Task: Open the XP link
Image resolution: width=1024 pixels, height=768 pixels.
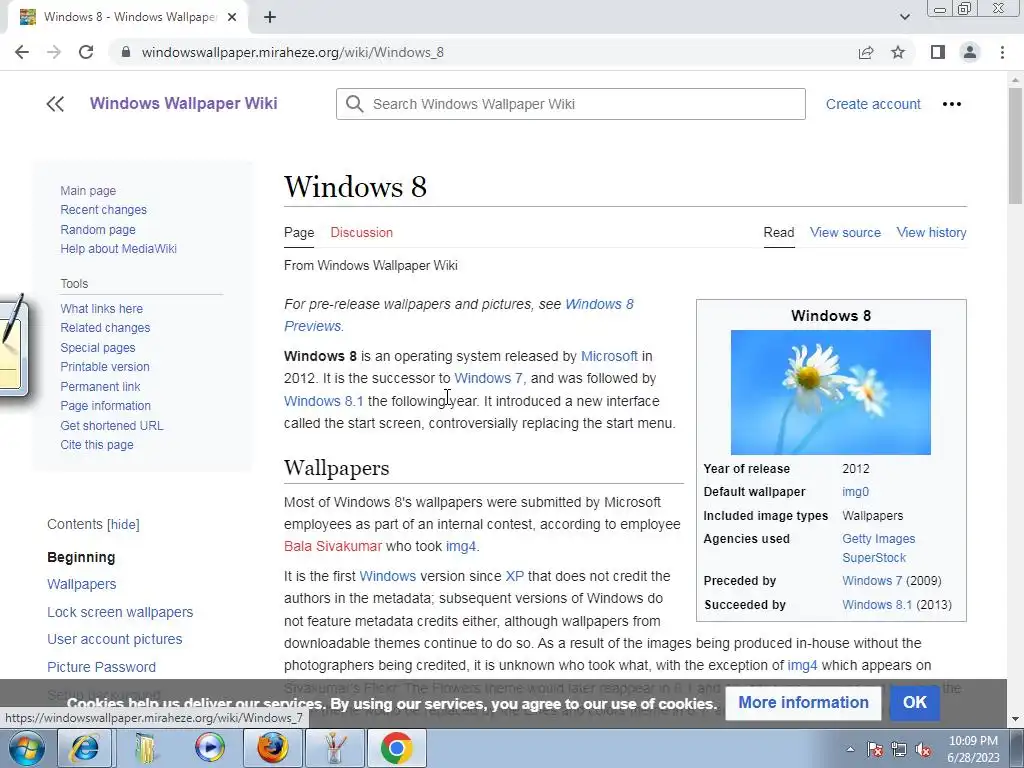Action: [x=515, y=576]
